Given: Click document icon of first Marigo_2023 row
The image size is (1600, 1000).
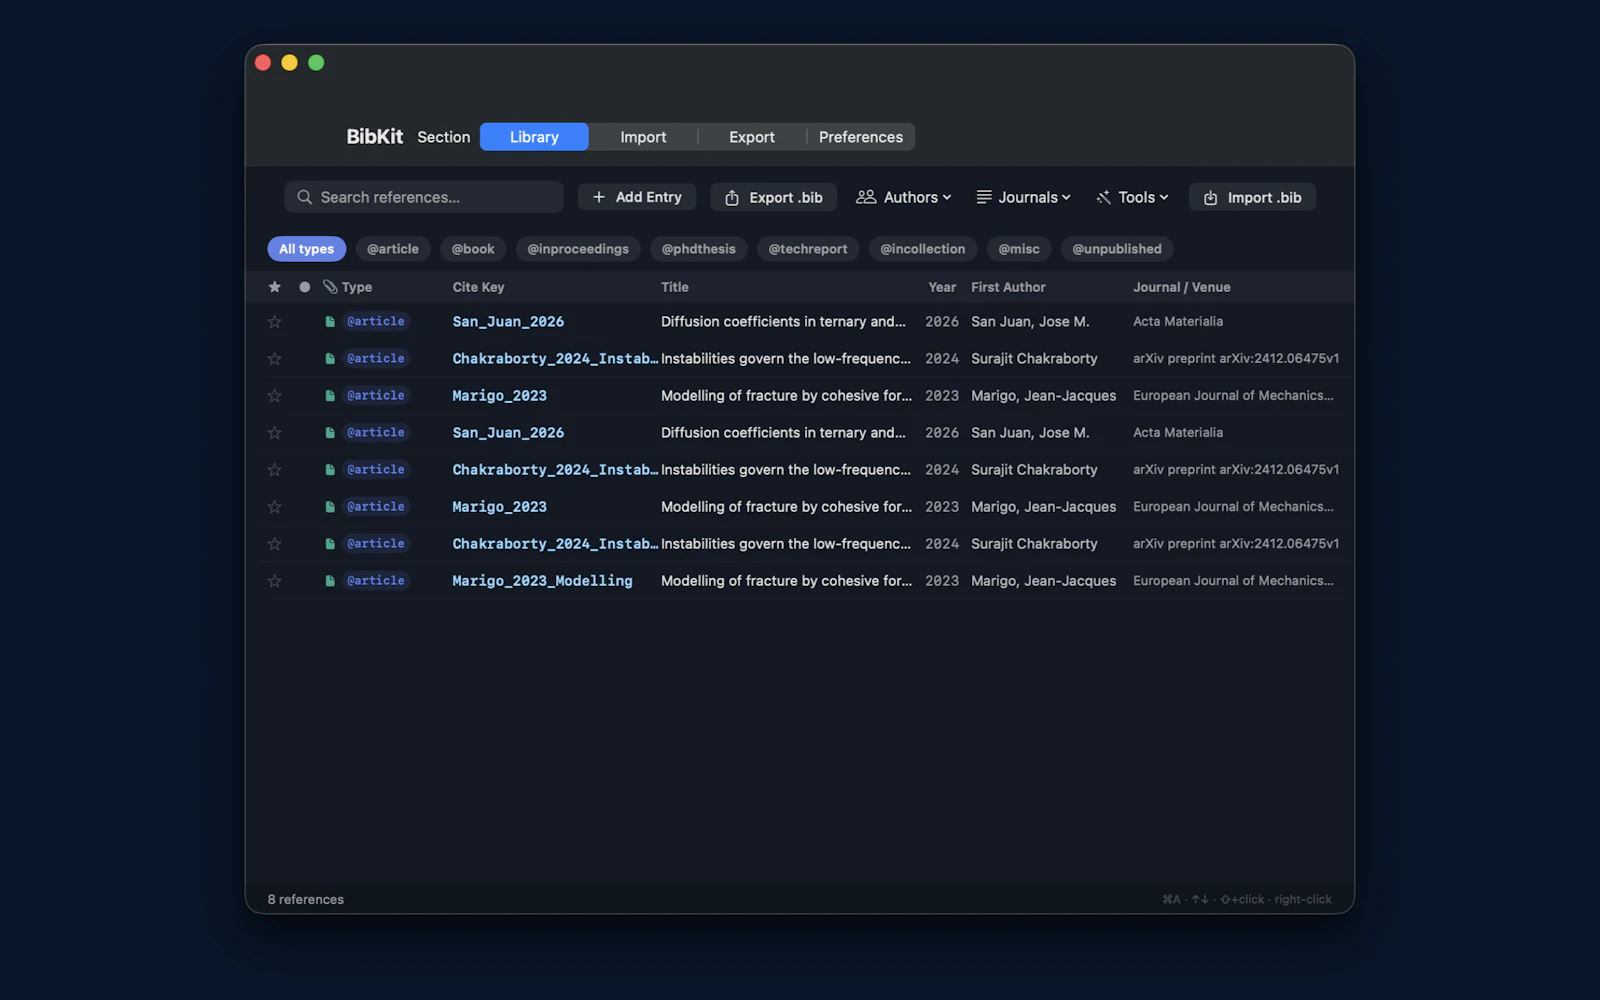Looking at the screenshot, I should (330, 396).
